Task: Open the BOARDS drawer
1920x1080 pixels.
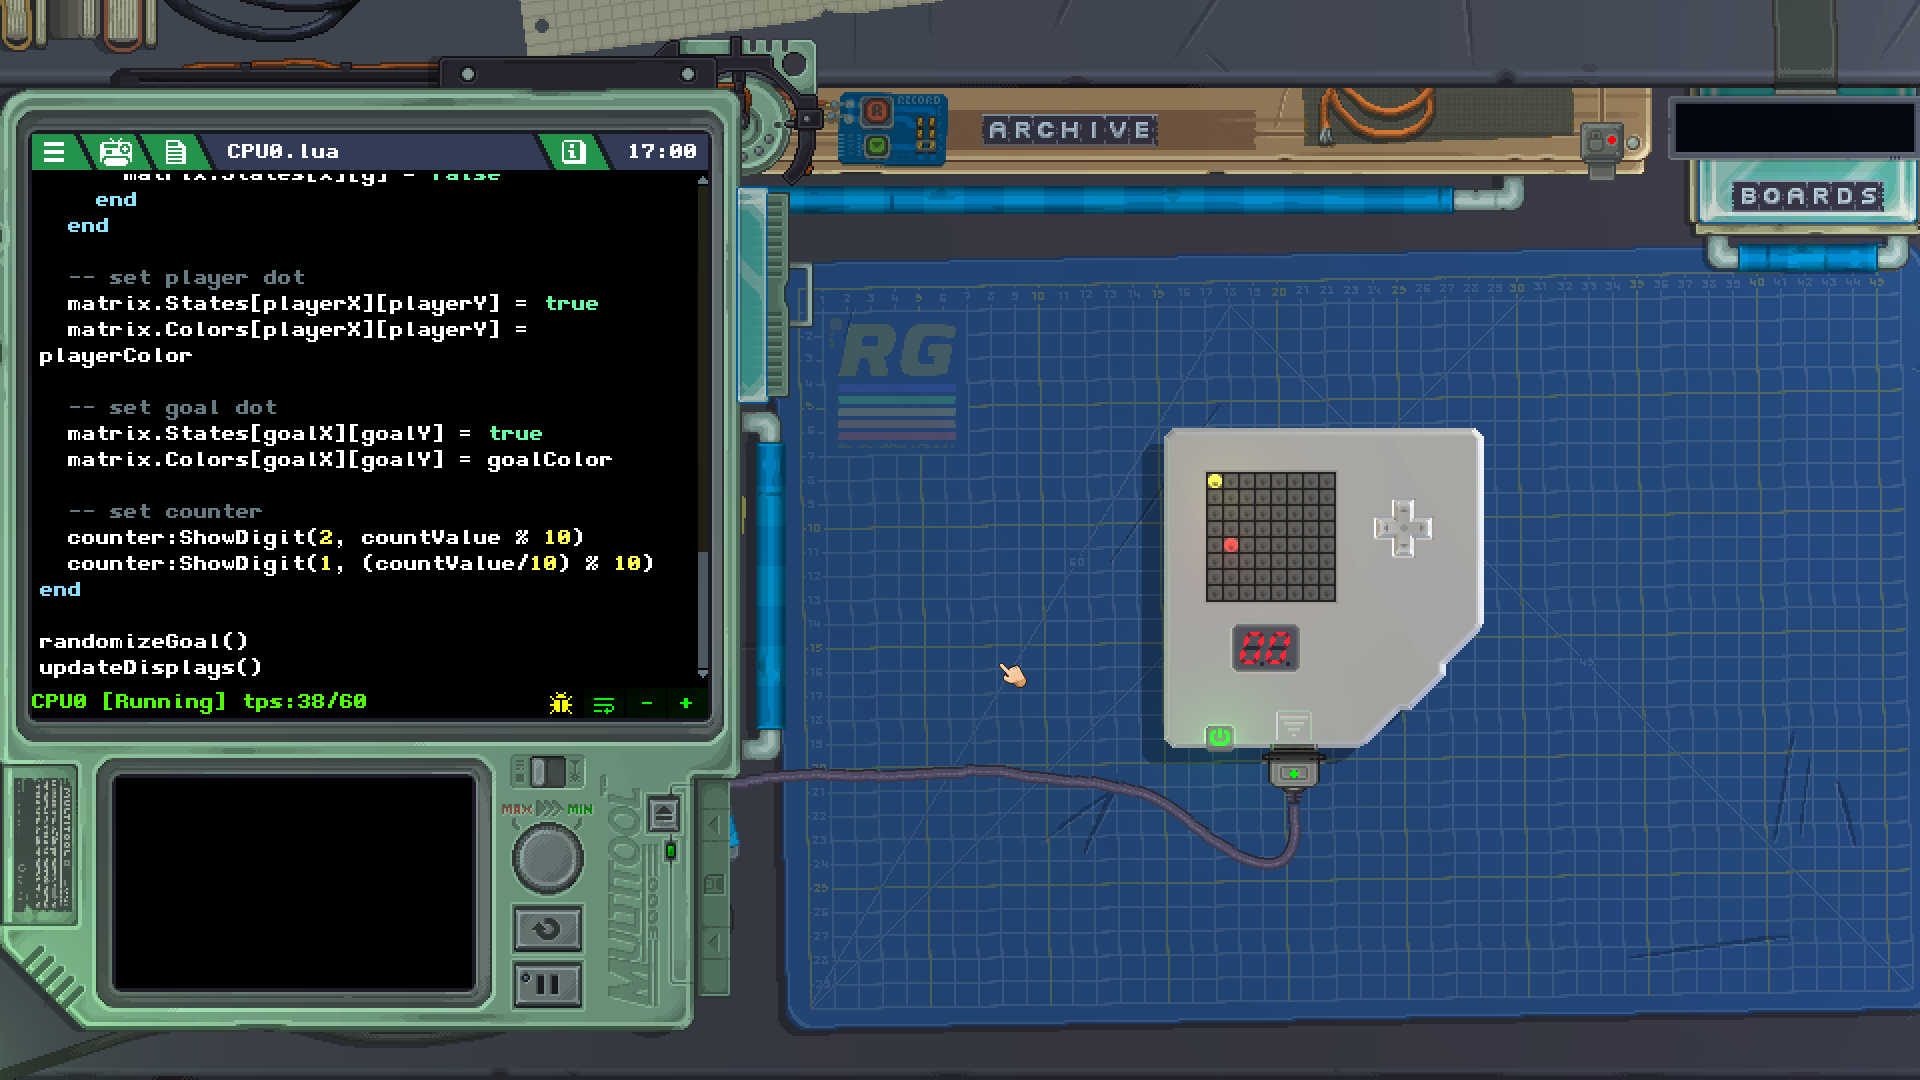Action: pyautogui.click(x=1808, y=196)
